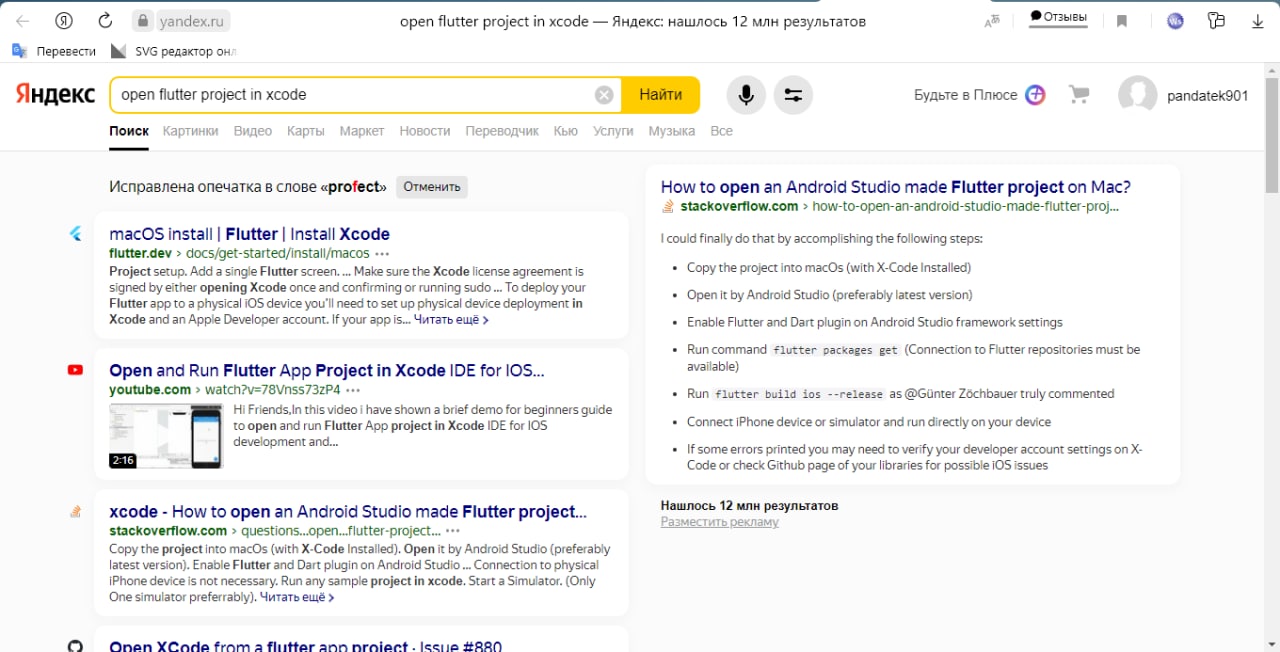Image resolution: width=1280 pixels, height=652 pixels.
Task: Open the shopping cart icon
Action: coord(1079,95)
